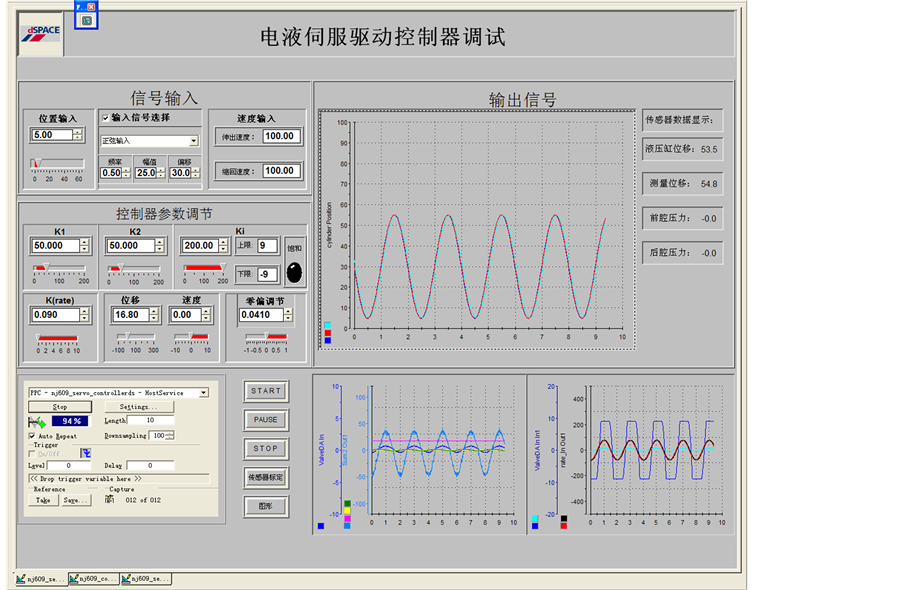This screenshot has height=590, width=903.
Task: Click the 伸出速度 extend speed input field
Action: pos(281,136)
